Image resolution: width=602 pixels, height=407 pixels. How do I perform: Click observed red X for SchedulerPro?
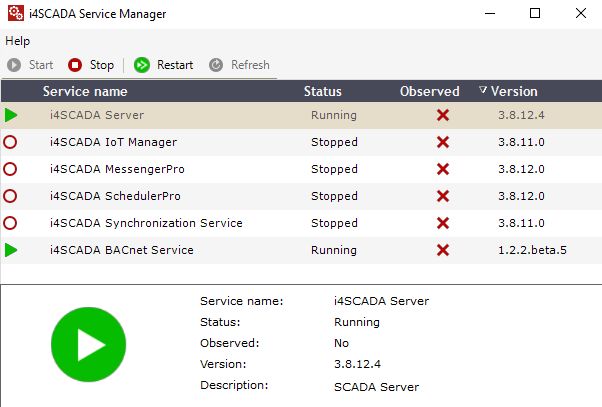click(x=443, y=196)
